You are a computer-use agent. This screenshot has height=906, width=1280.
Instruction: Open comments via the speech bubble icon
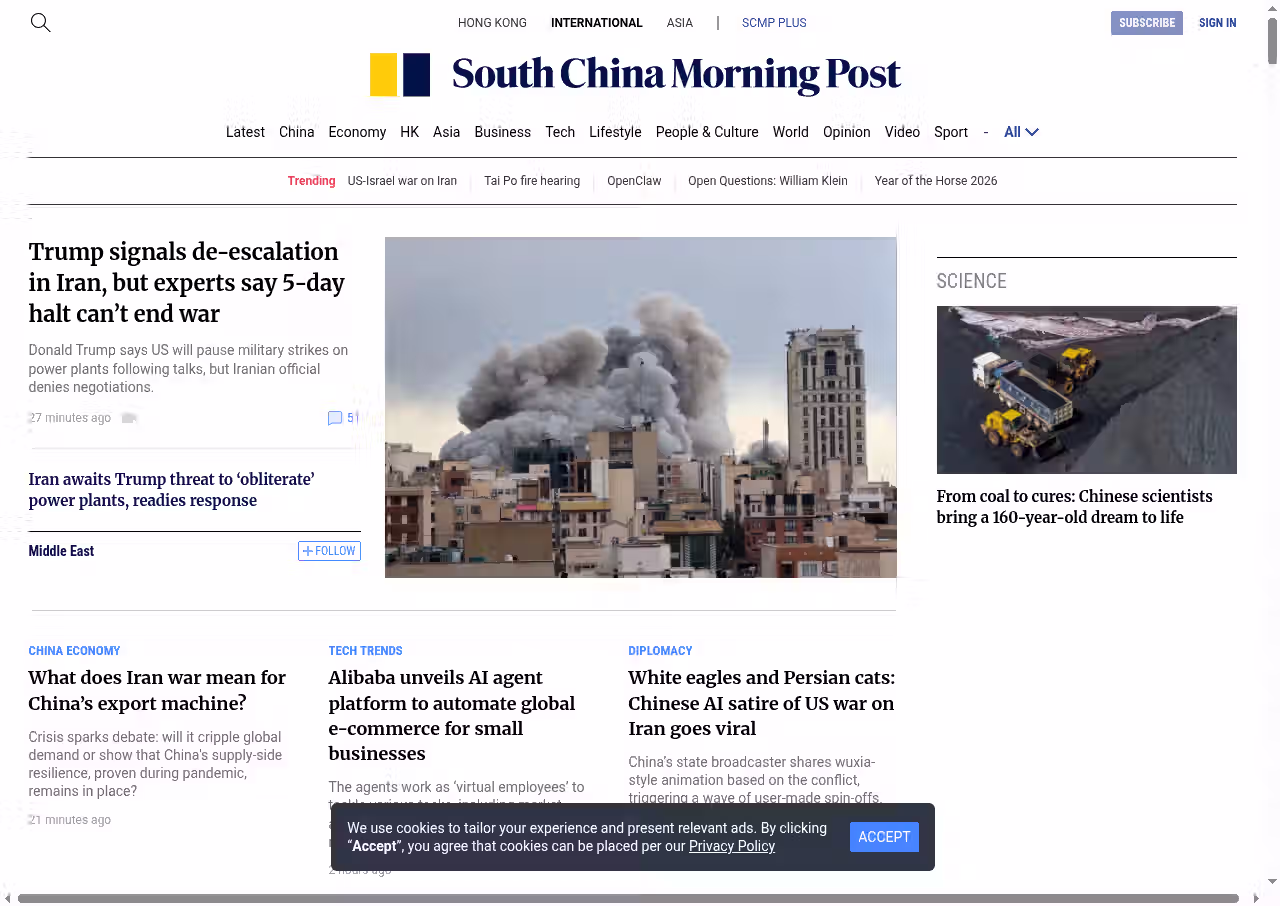tap(335, 418)
